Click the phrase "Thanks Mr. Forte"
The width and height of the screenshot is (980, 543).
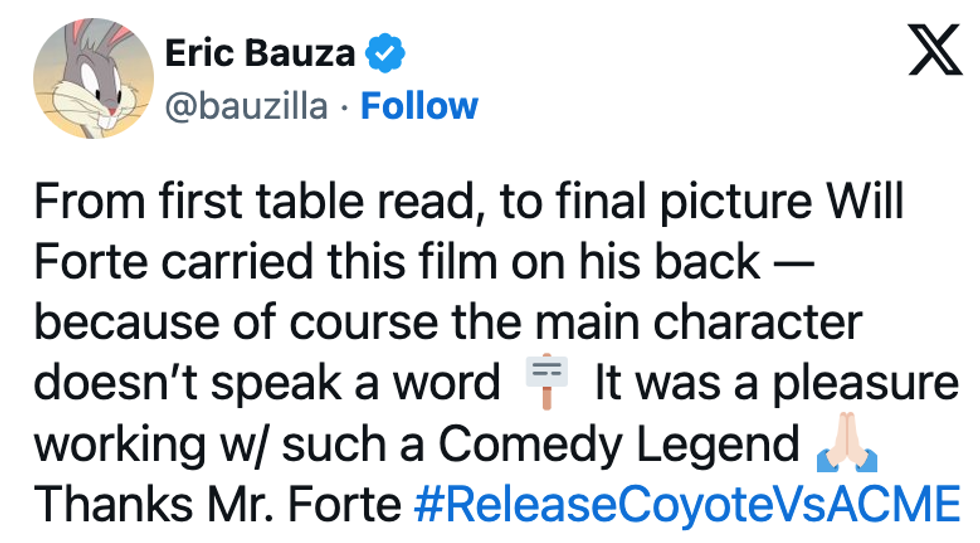(217, 505)
